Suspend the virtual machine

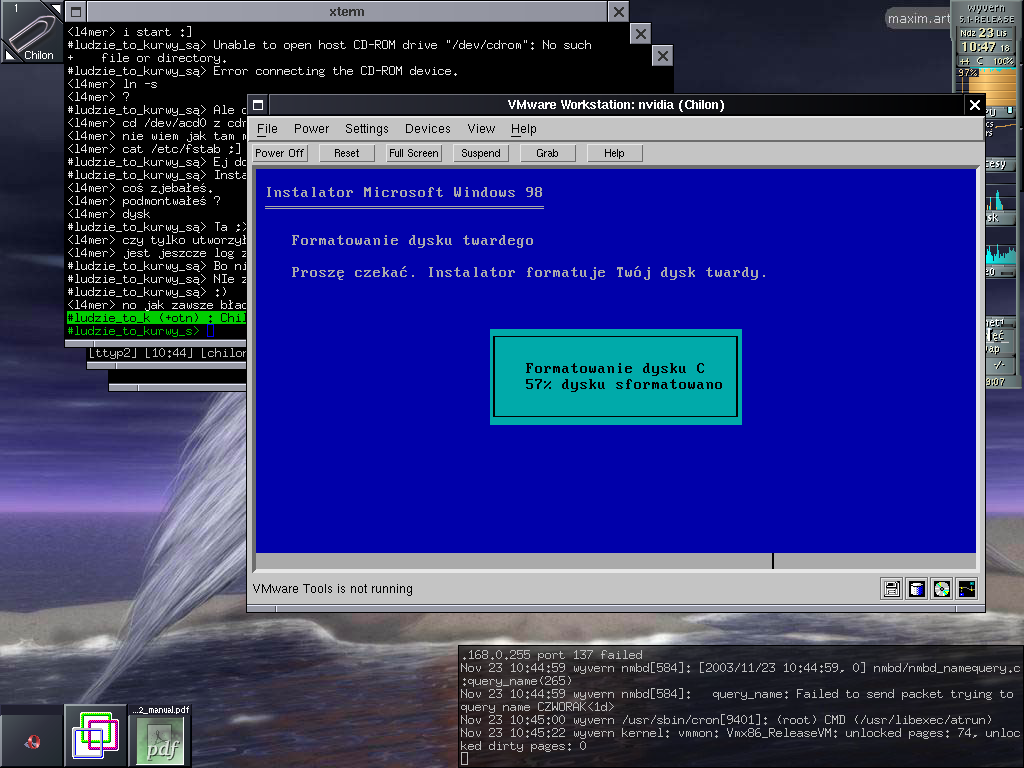tap(481, 153)
